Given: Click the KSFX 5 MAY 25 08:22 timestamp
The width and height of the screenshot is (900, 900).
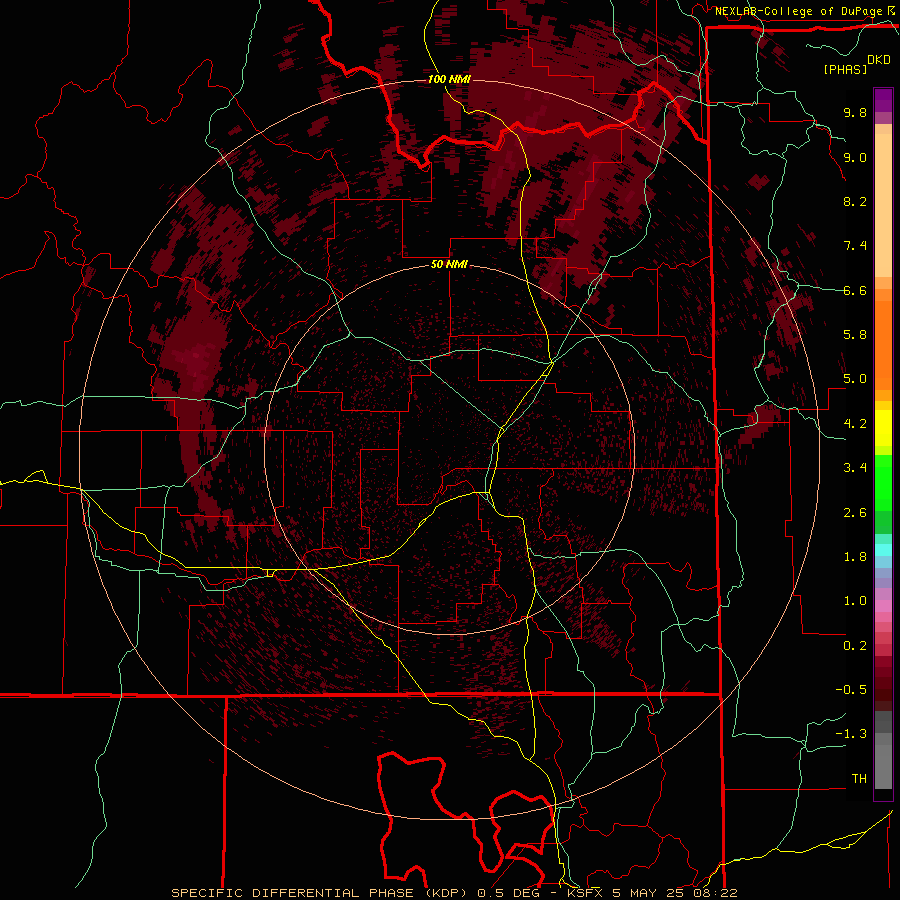Looking at the screenshot, I should 652,893.
